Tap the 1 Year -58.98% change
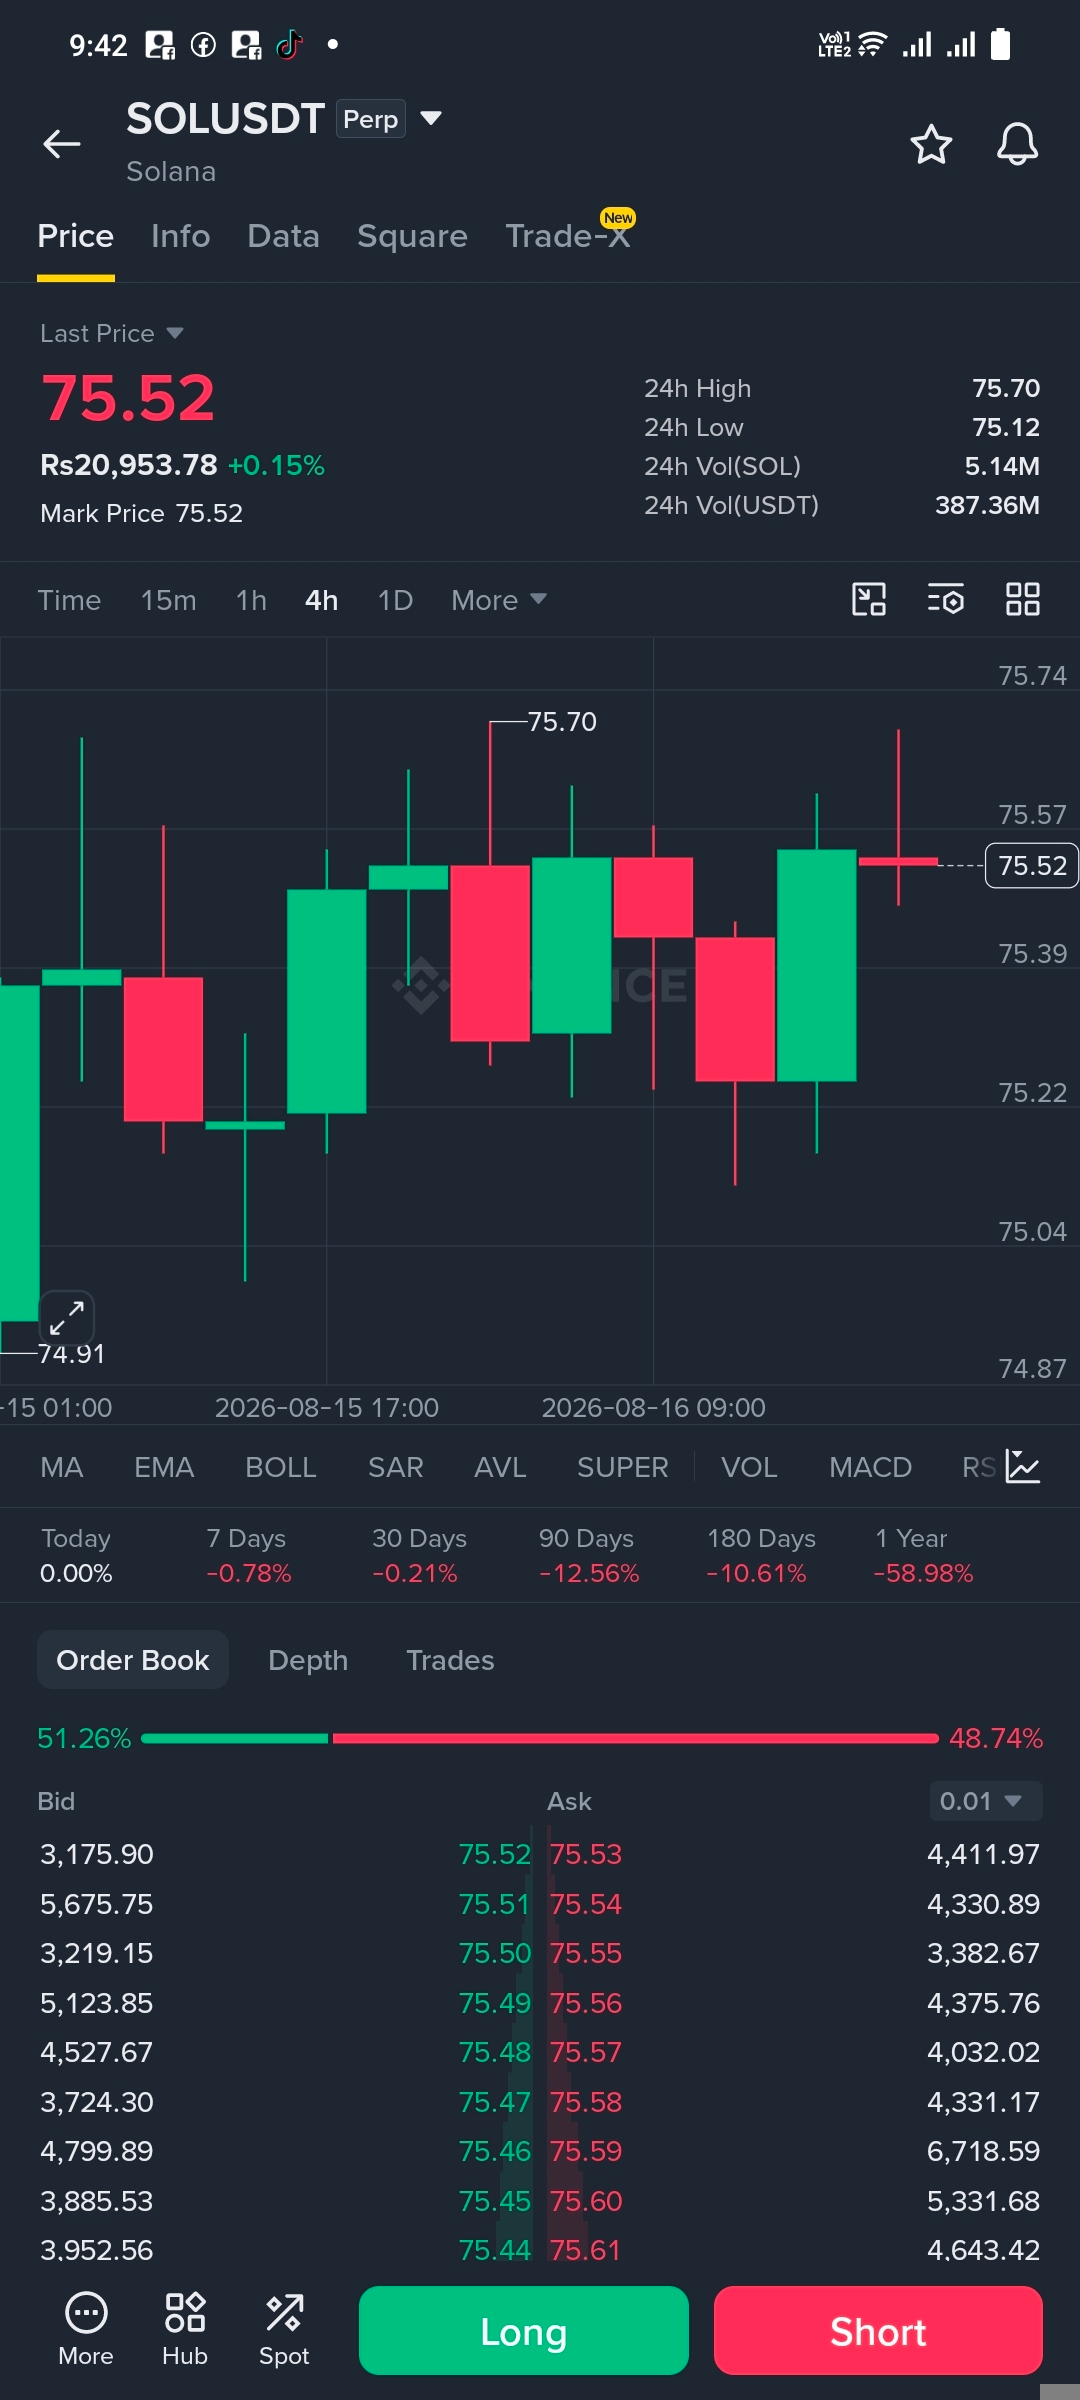The width and height of the screenshot is (1080, 2400). (923, 1555)
